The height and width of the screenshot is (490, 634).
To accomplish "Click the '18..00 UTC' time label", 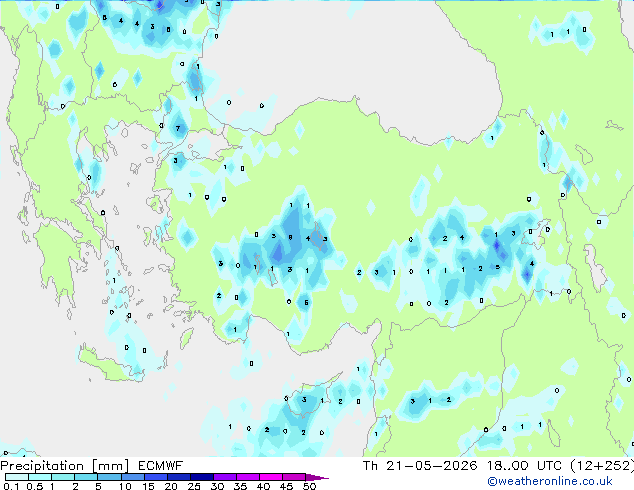I will tap(524, 466).
